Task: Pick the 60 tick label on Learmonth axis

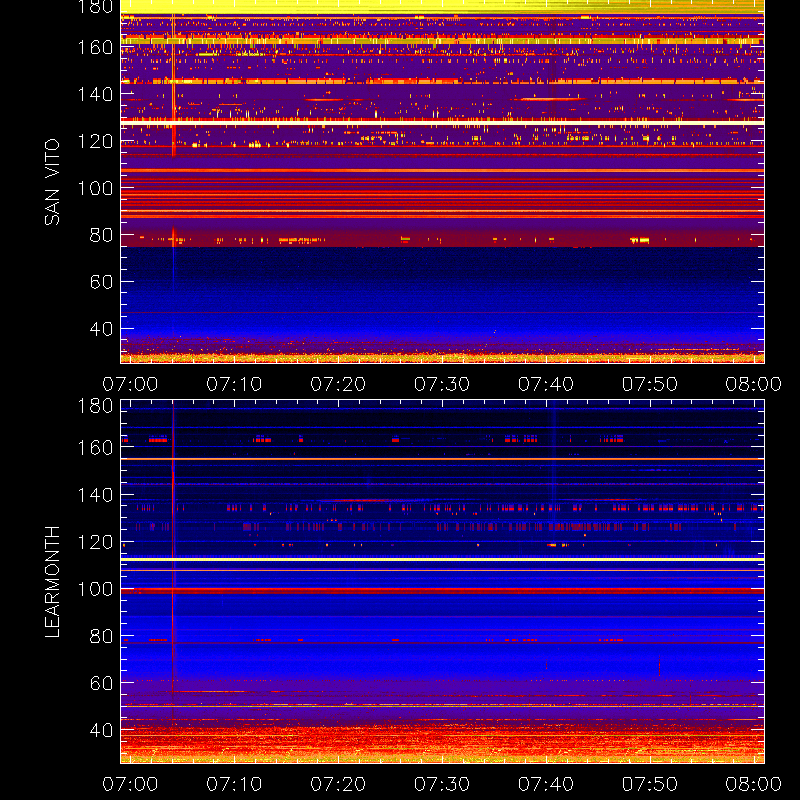Action: (101, 683)
